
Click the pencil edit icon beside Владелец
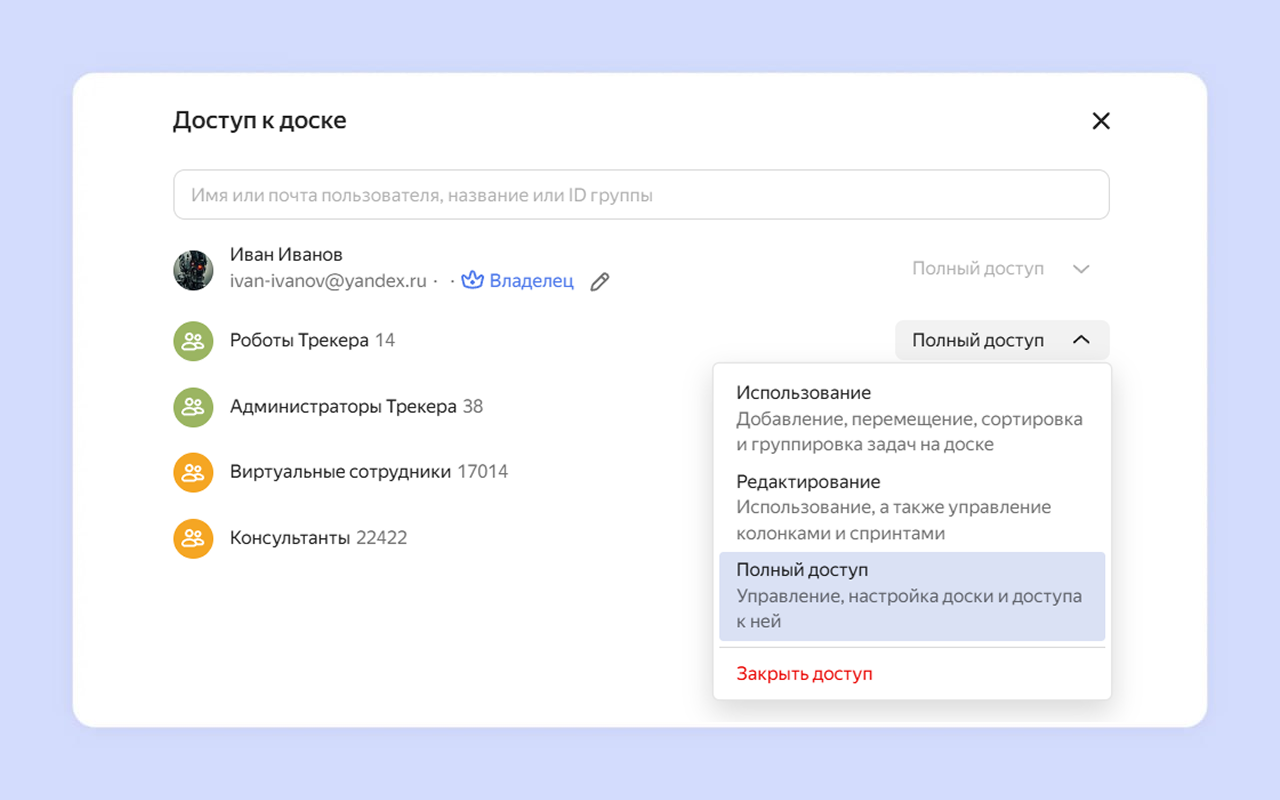(x=600, y=282)
